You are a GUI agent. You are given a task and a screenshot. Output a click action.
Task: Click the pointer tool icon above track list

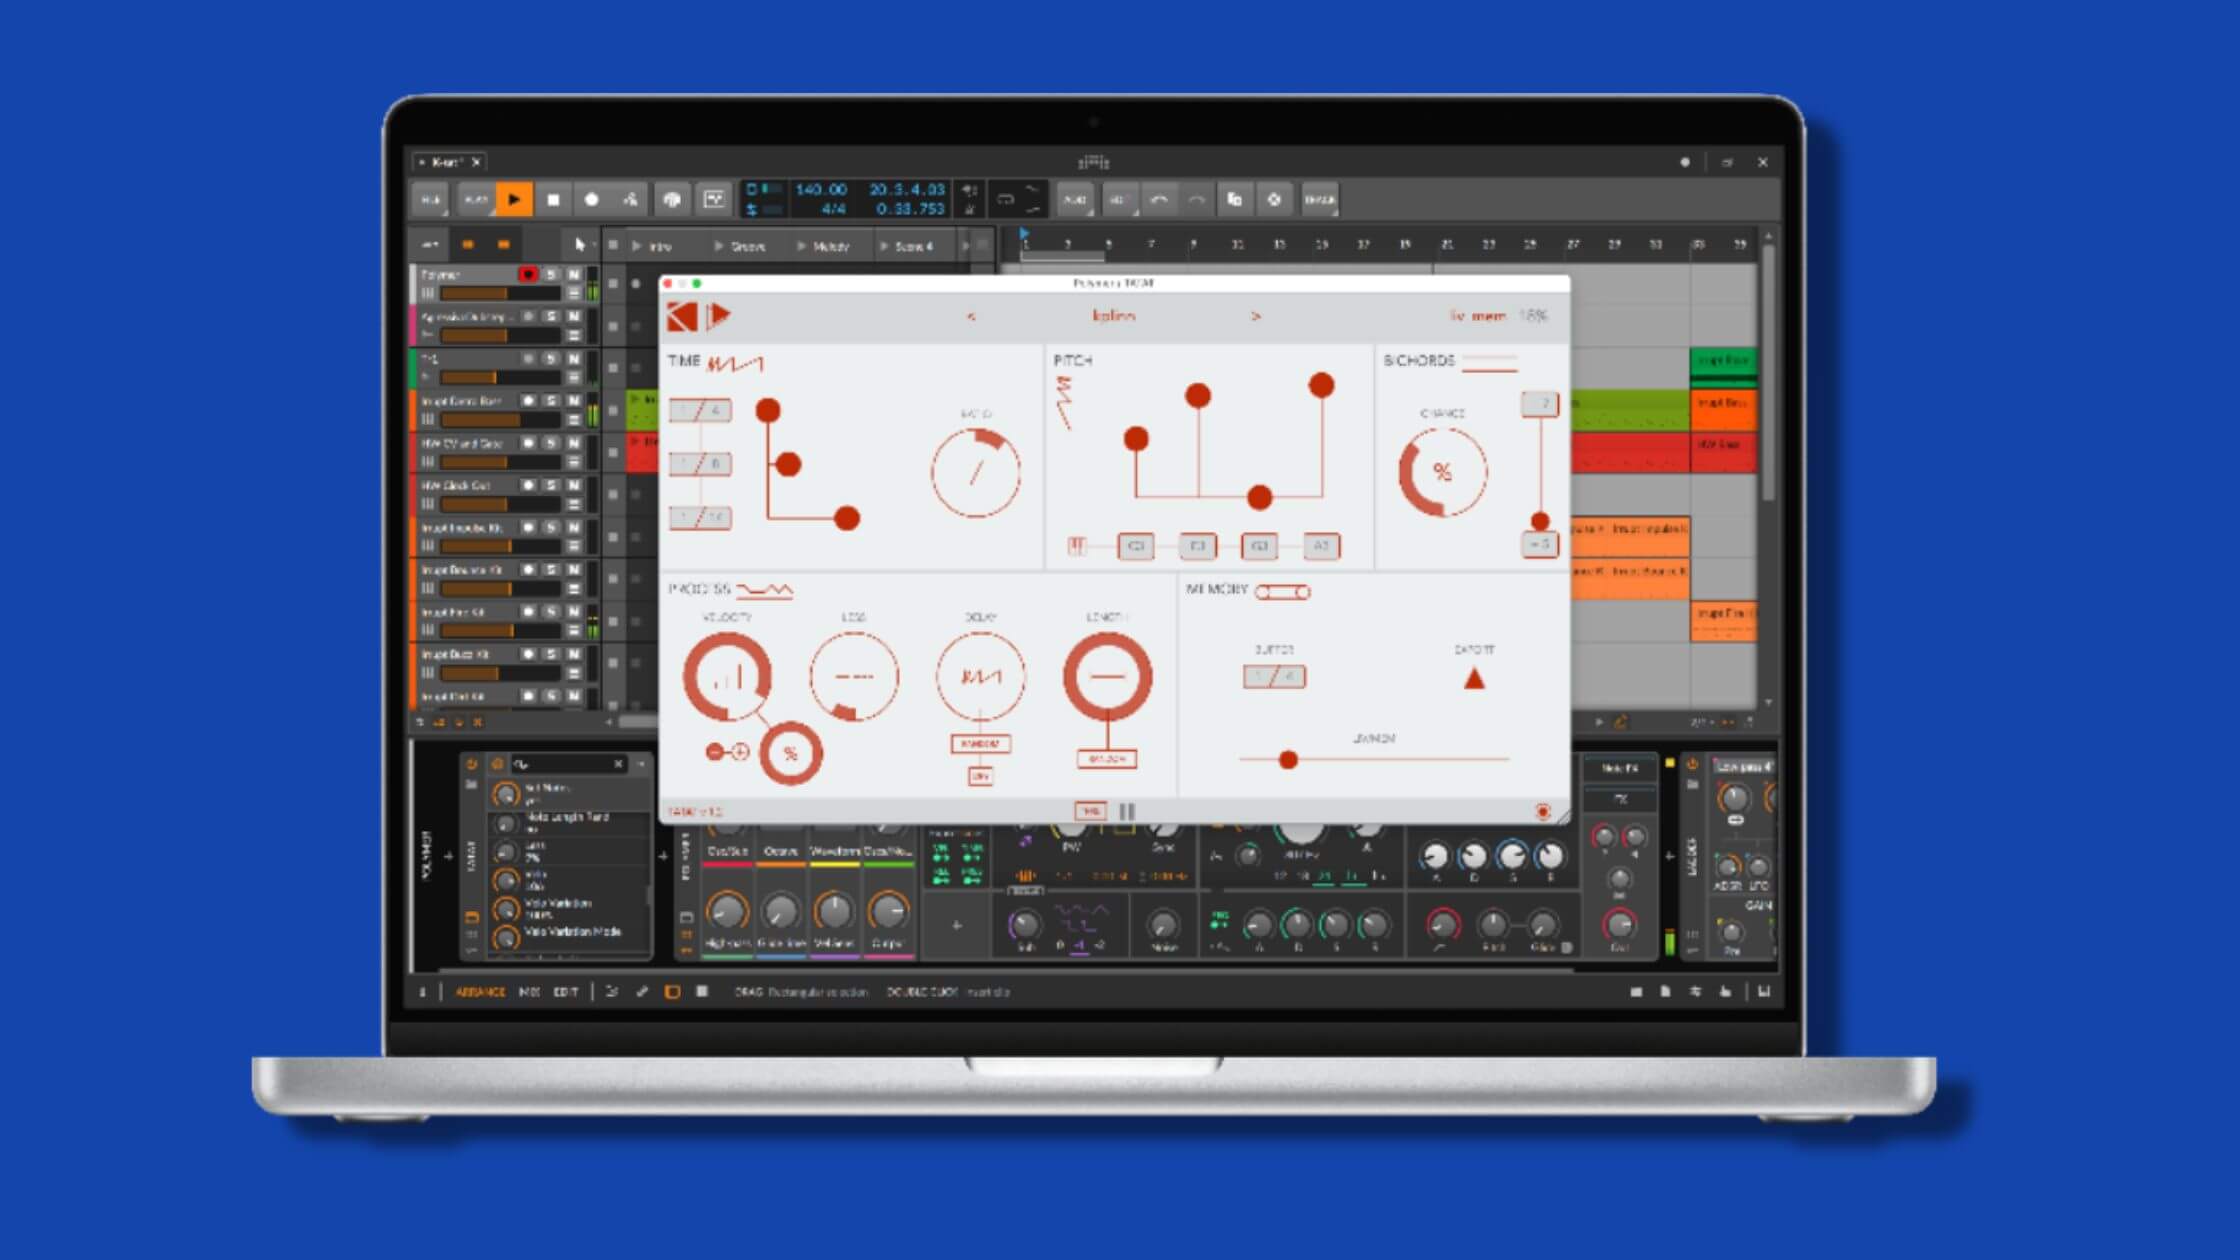(579, 245)
